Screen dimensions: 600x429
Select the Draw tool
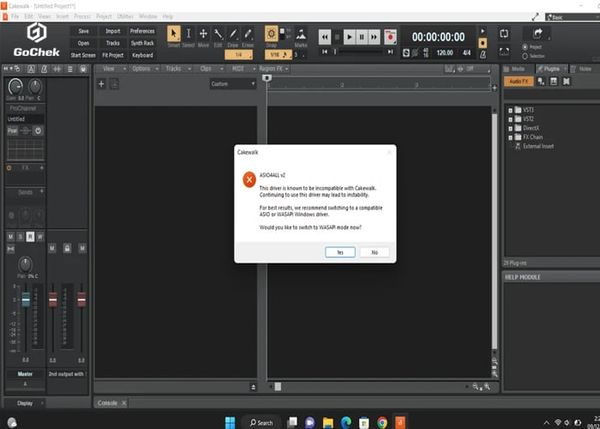(x=233, y=34)
